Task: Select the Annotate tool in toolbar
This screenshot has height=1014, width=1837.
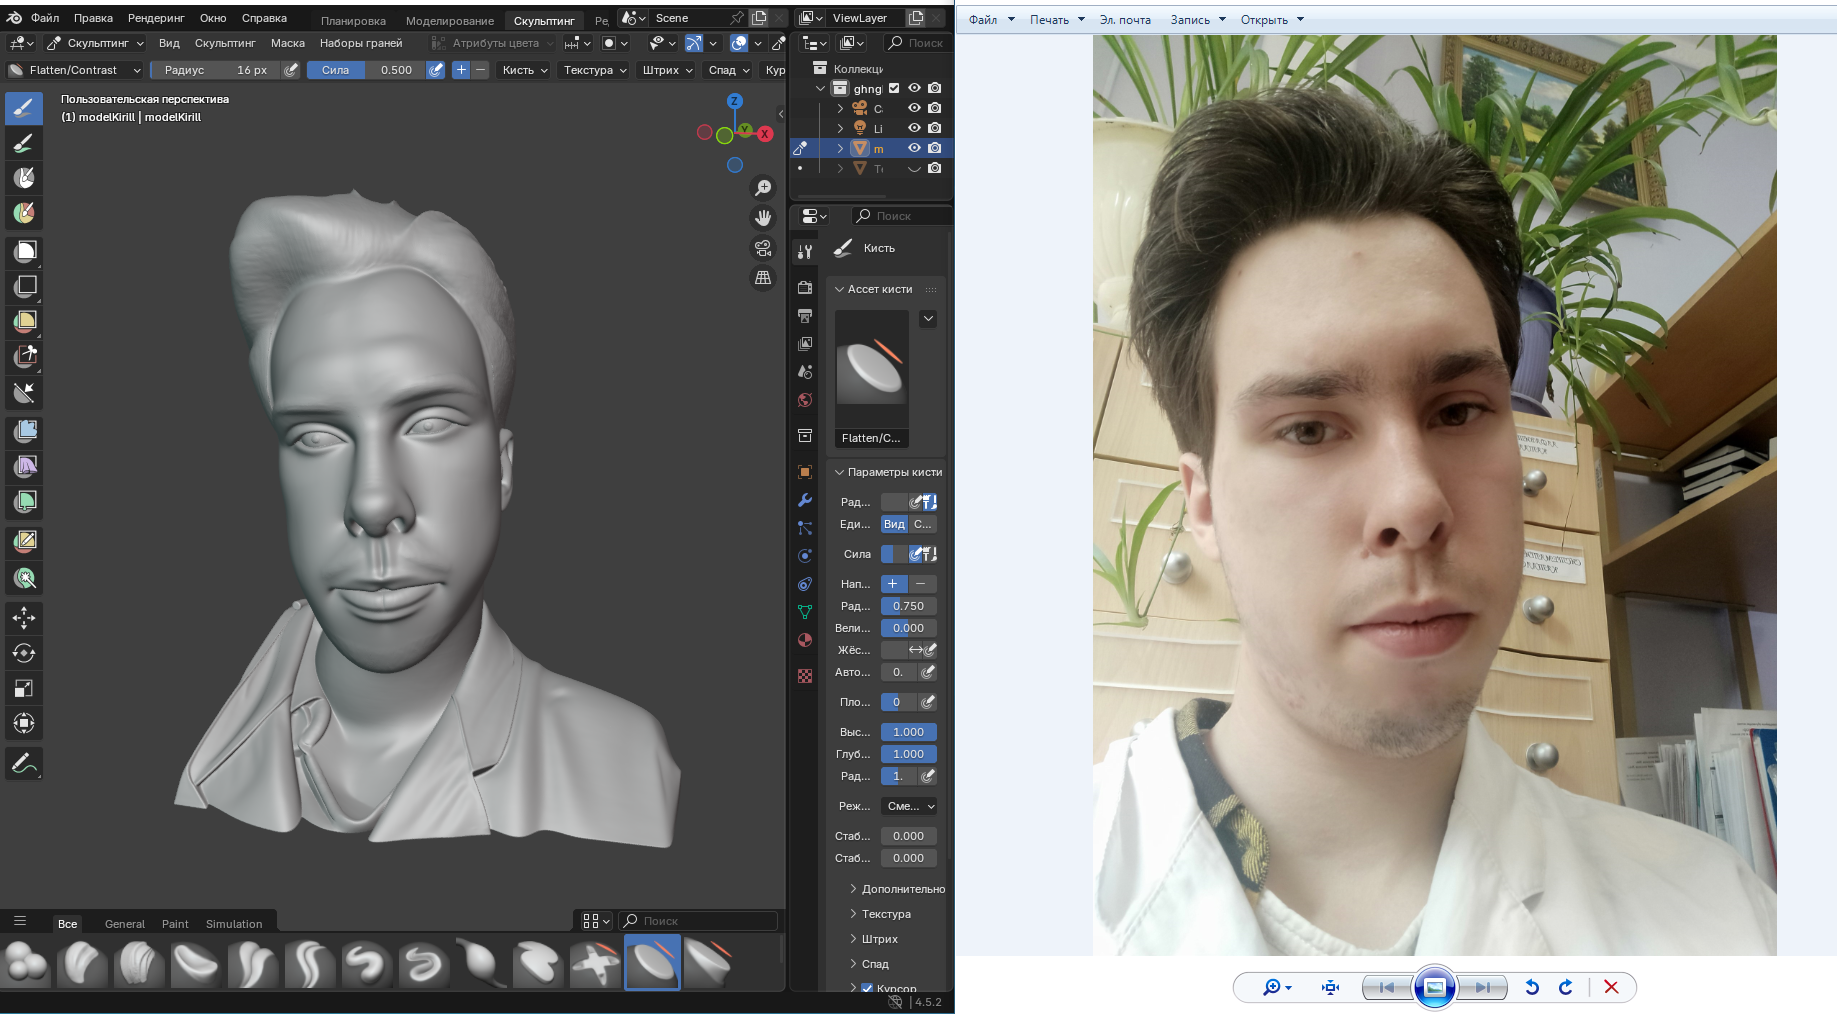Action: point(24,764)
